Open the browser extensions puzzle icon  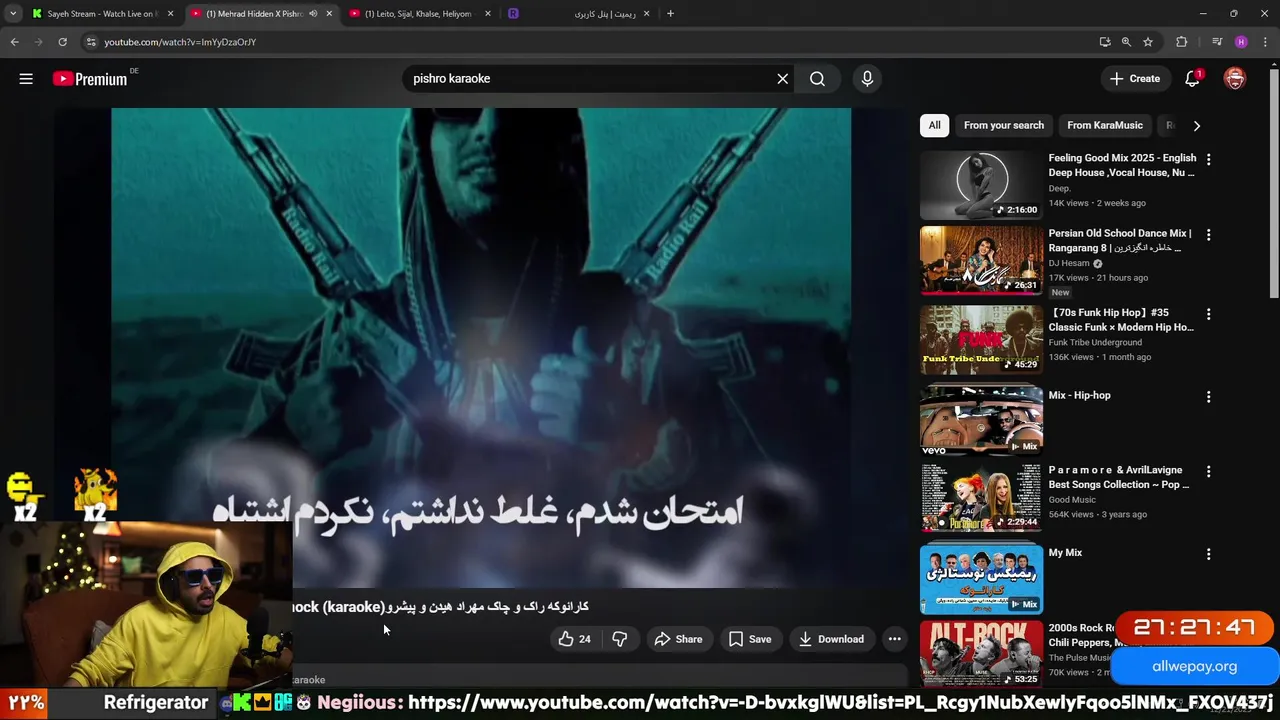click(1182, 42)
